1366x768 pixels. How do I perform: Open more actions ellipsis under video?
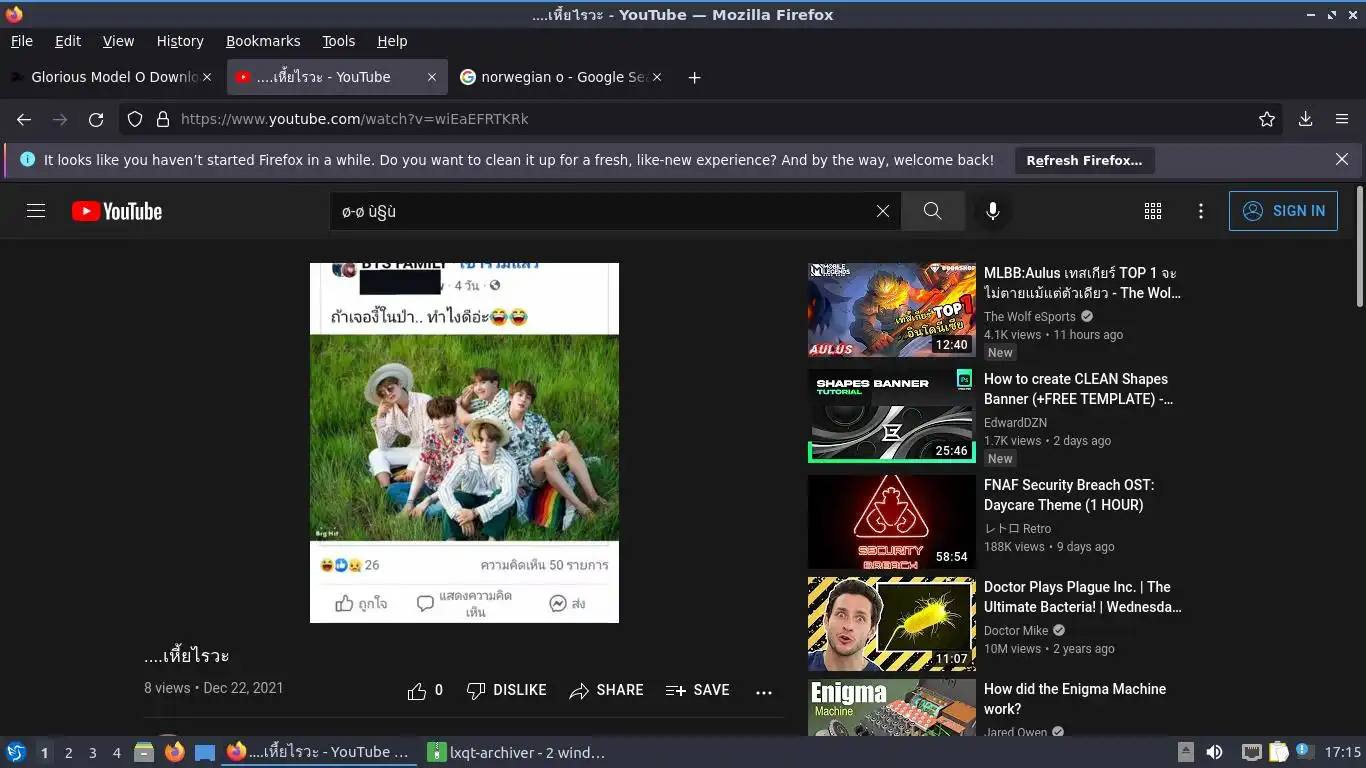pyautogui.click(x=764, y=691)
